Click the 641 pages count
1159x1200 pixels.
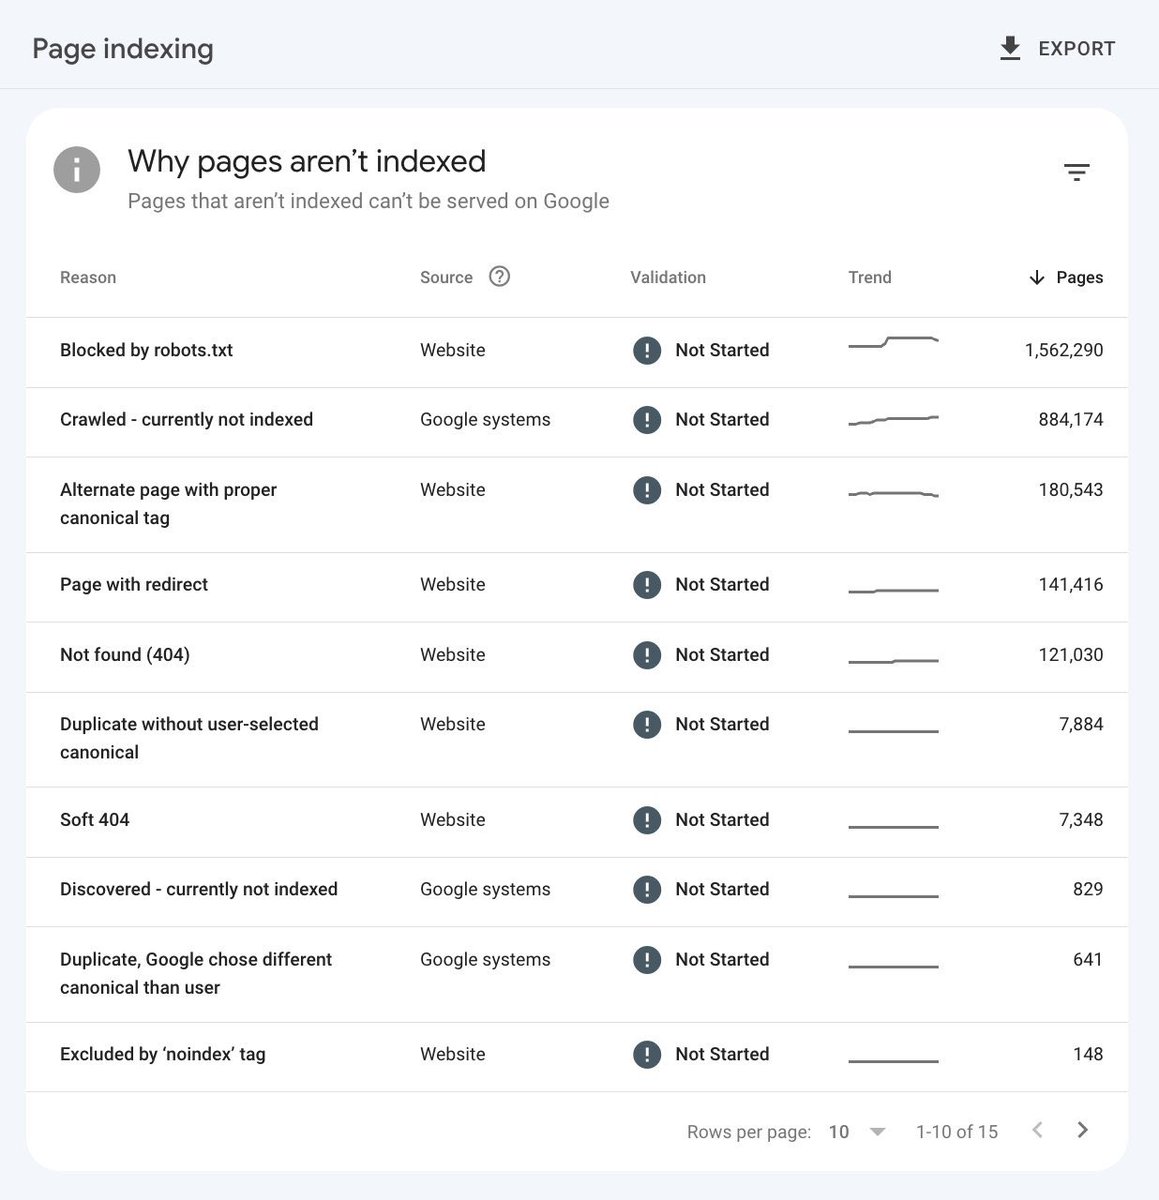pyautogui.click(x=1088, y=960)
